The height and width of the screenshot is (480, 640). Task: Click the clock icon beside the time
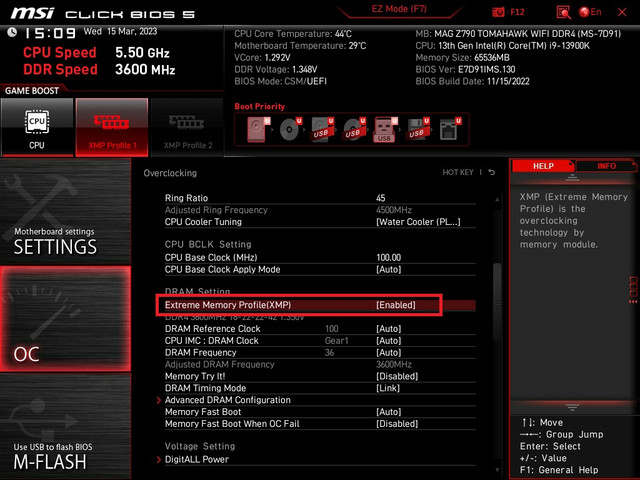click(x=12, y=32)
